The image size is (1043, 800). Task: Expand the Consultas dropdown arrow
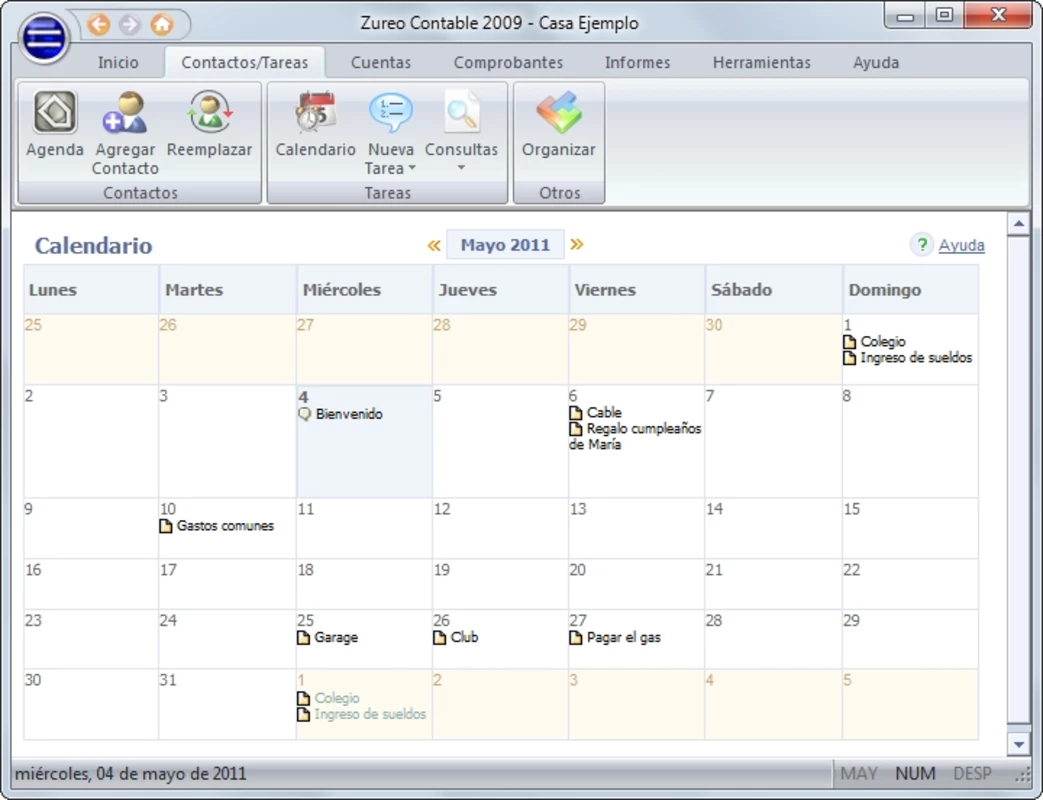pos(461,168)
